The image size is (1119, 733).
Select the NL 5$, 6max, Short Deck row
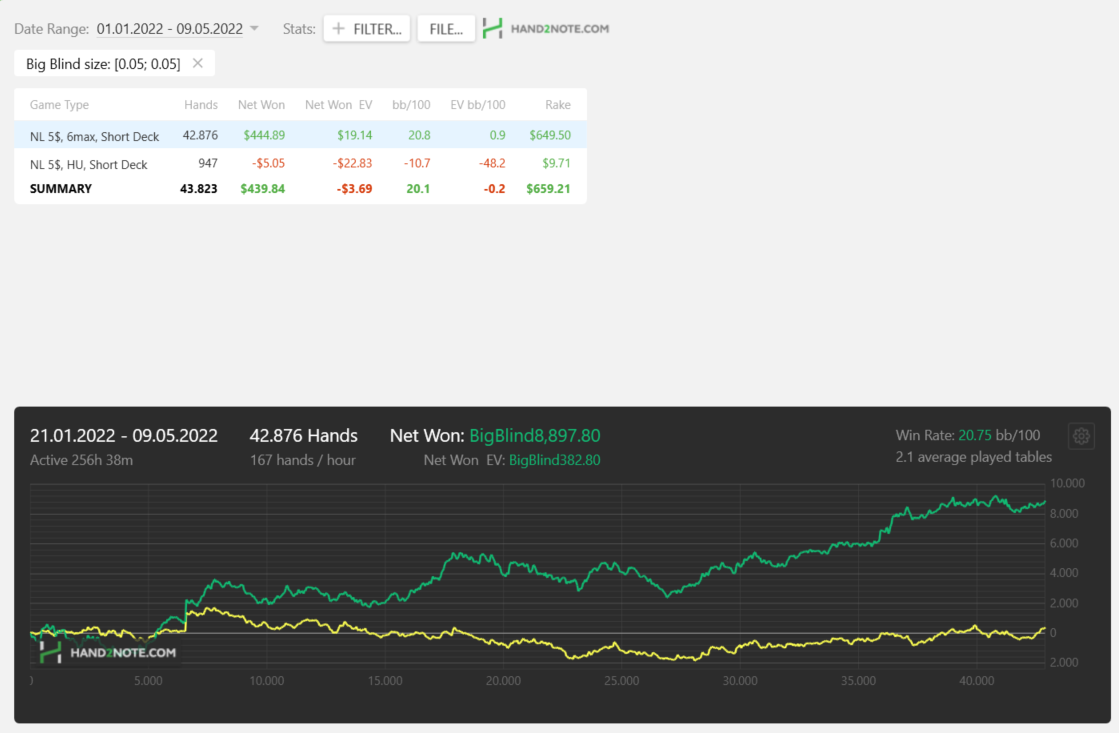(300, 135)
